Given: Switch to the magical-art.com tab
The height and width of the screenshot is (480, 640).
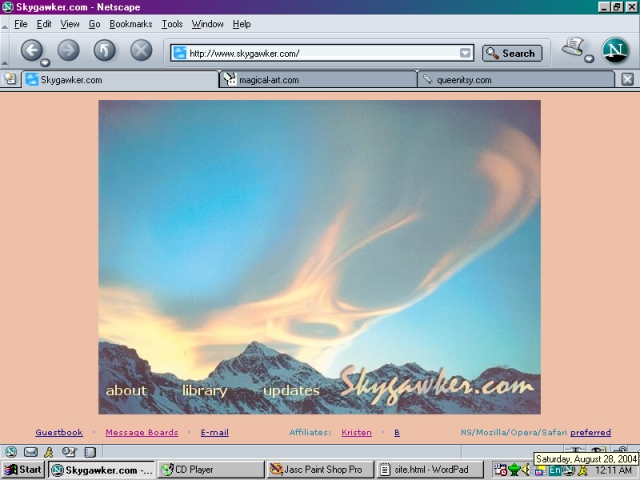Looking at the screenshot, I should pos(318,80).
